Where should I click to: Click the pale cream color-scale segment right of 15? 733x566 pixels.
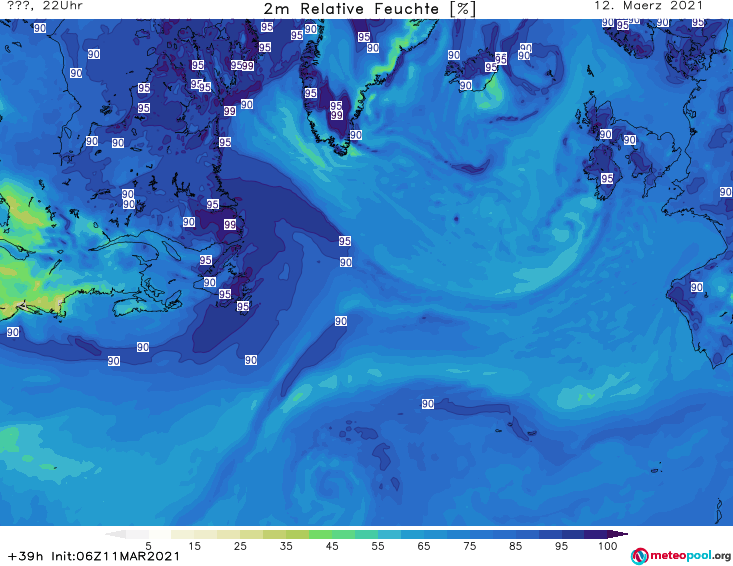(205, 534)
